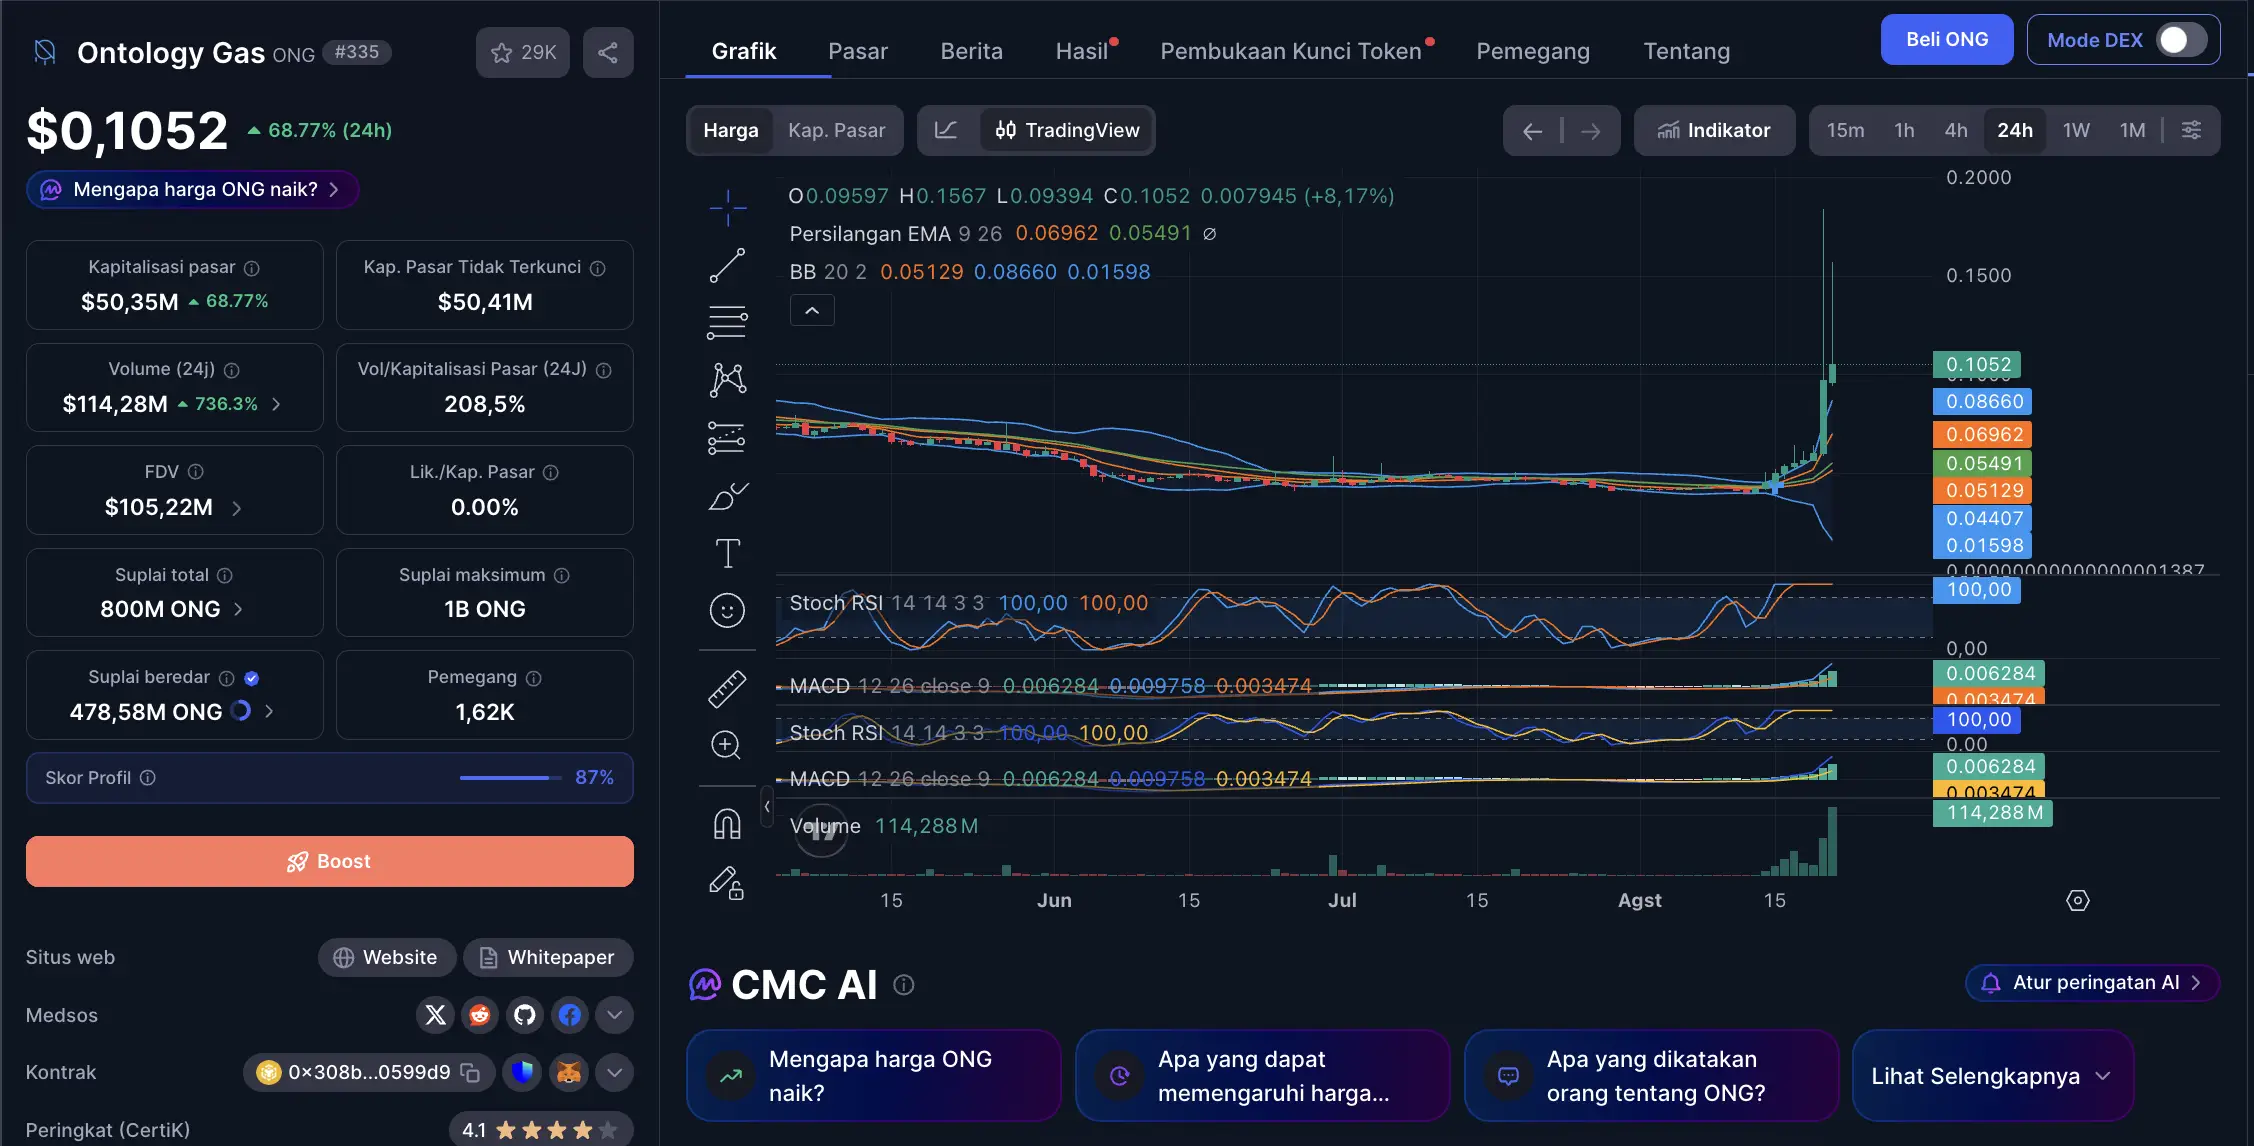Open the Berita tab

coord(971,51)
